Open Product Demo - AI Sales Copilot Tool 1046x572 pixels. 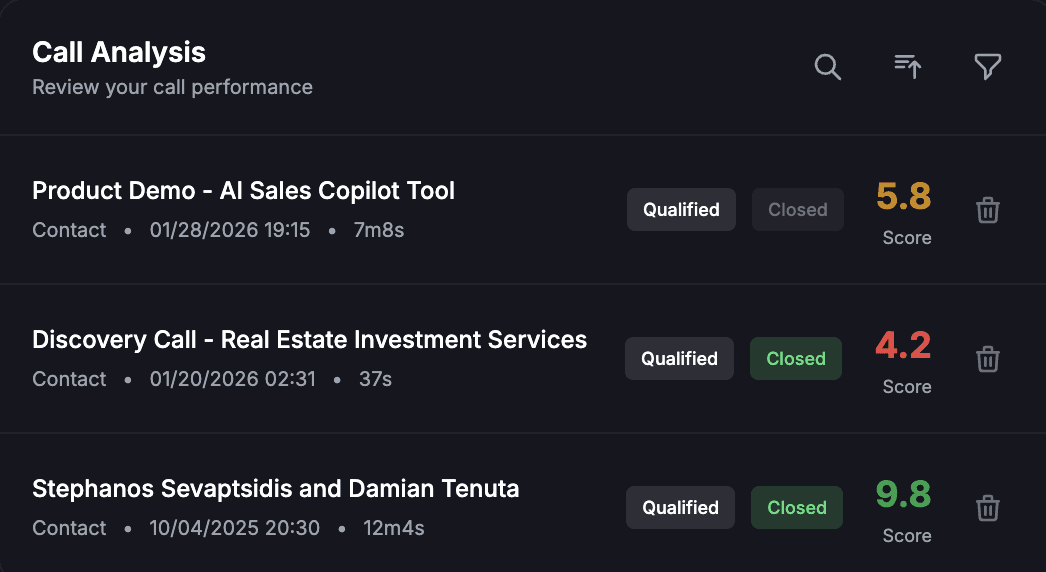[243, 191]
